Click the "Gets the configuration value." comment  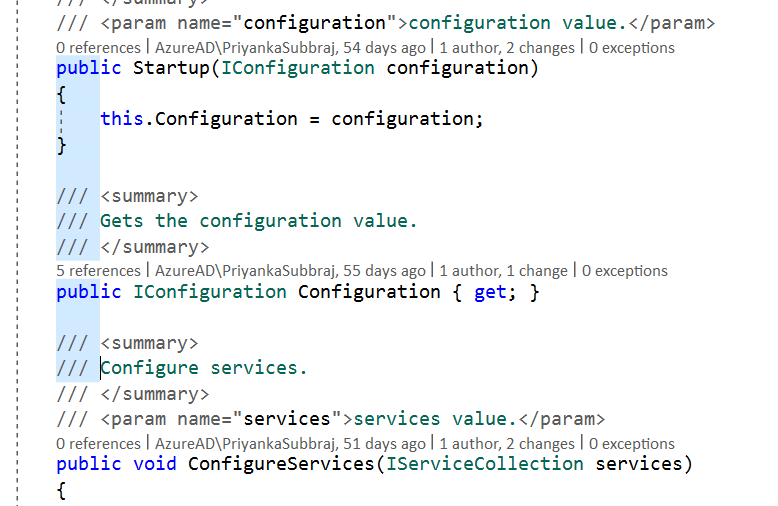tap(259, 221)
